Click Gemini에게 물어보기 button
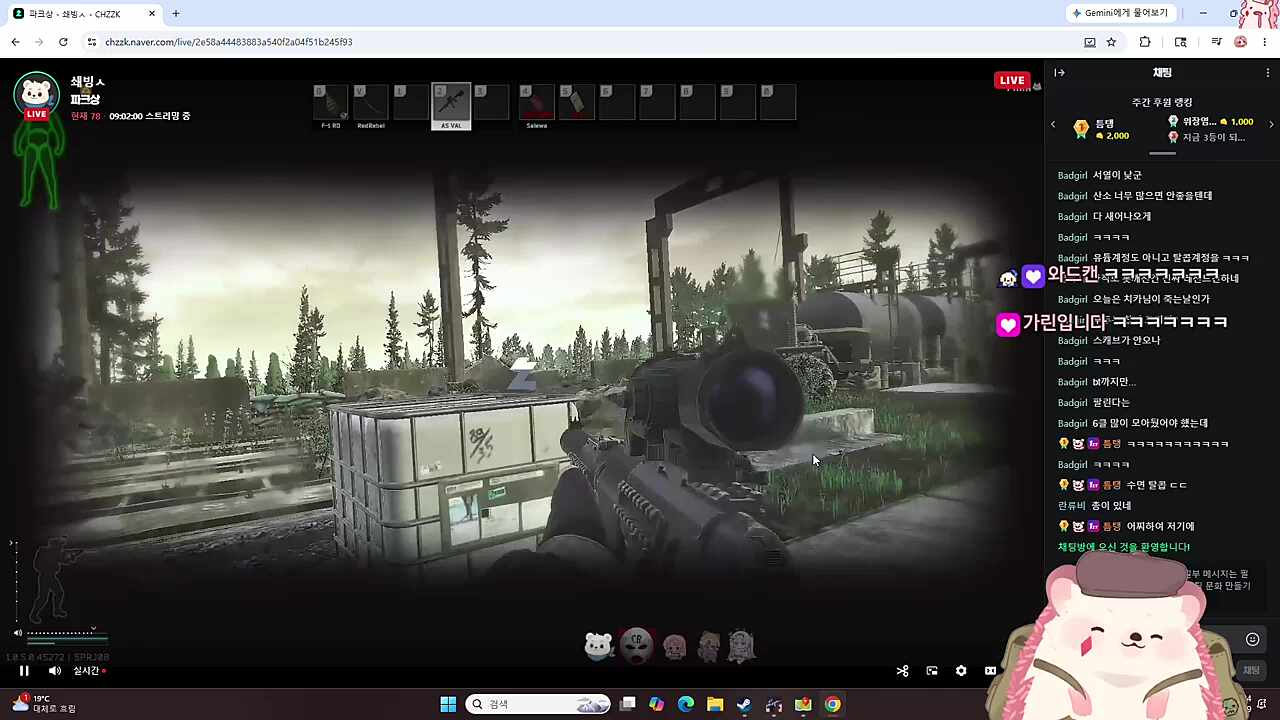The width and height of the screenshot is (1280, 720). point(1120,13)
